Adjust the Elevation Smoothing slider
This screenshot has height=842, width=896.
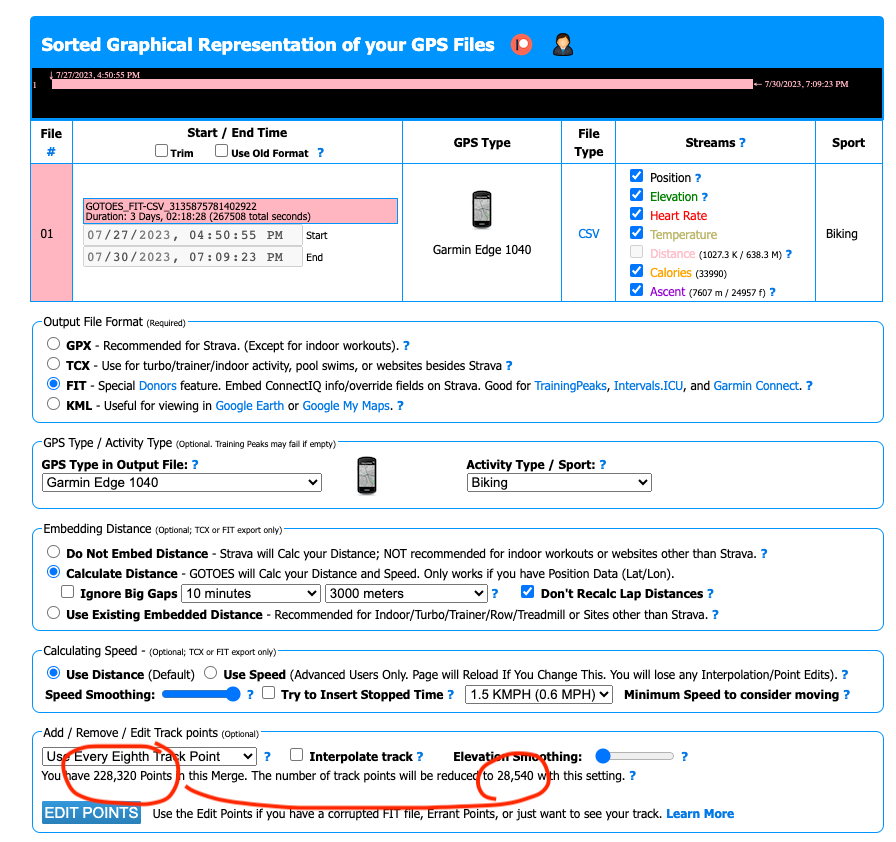634,756
